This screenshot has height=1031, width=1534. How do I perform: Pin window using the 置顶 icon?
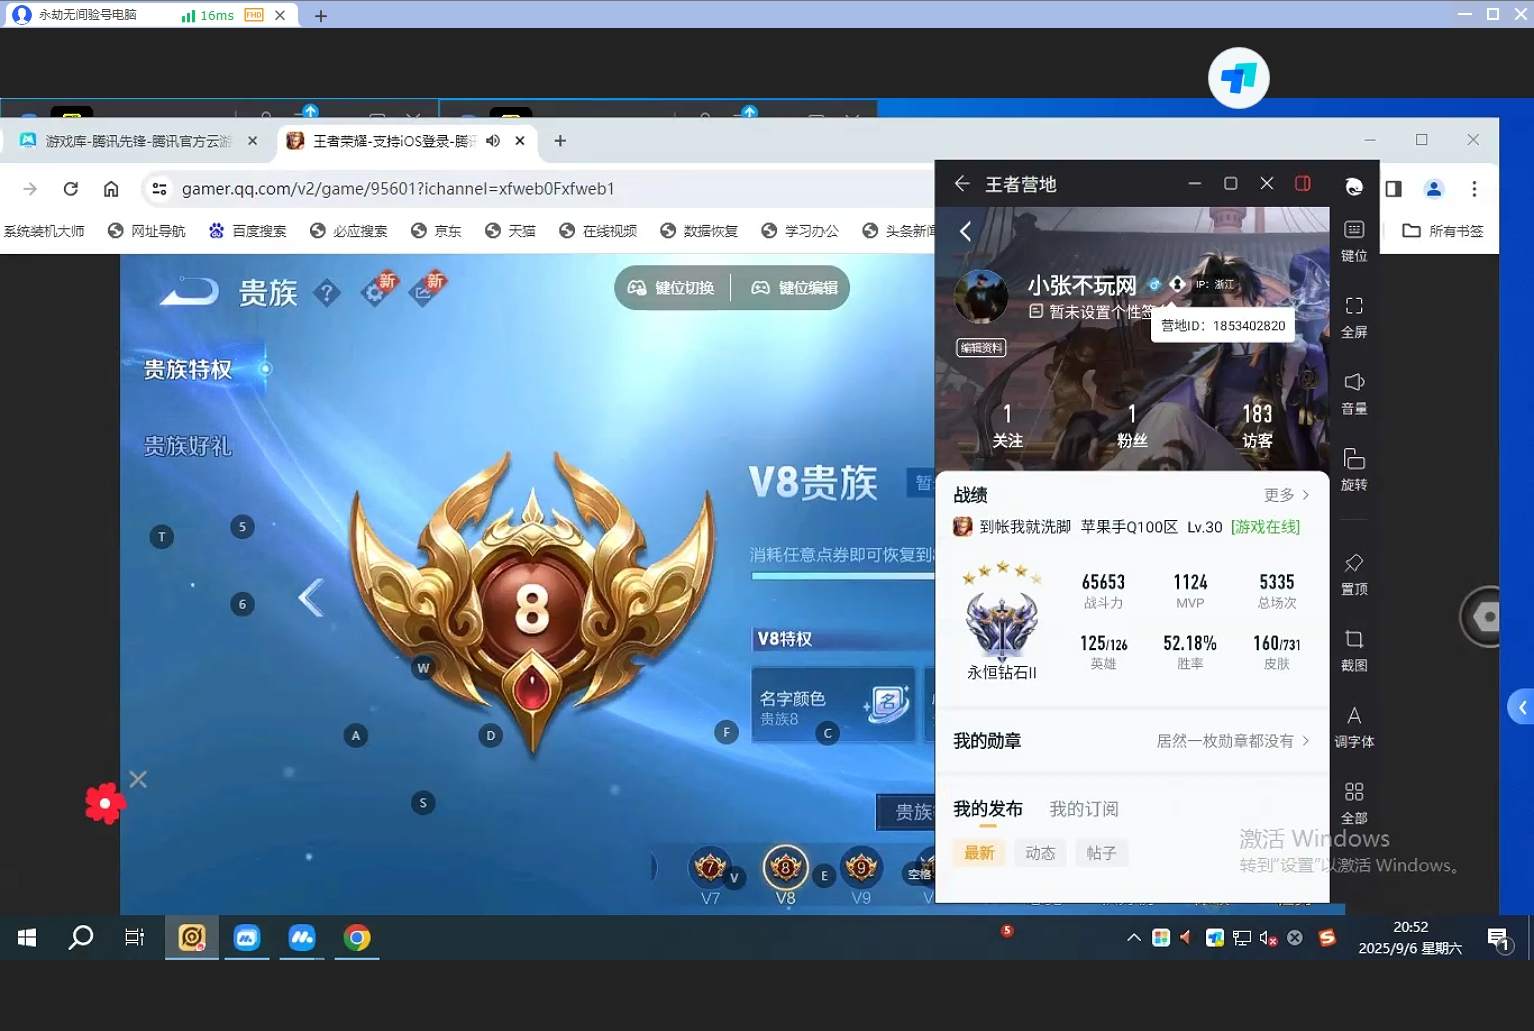[1354, 574]
